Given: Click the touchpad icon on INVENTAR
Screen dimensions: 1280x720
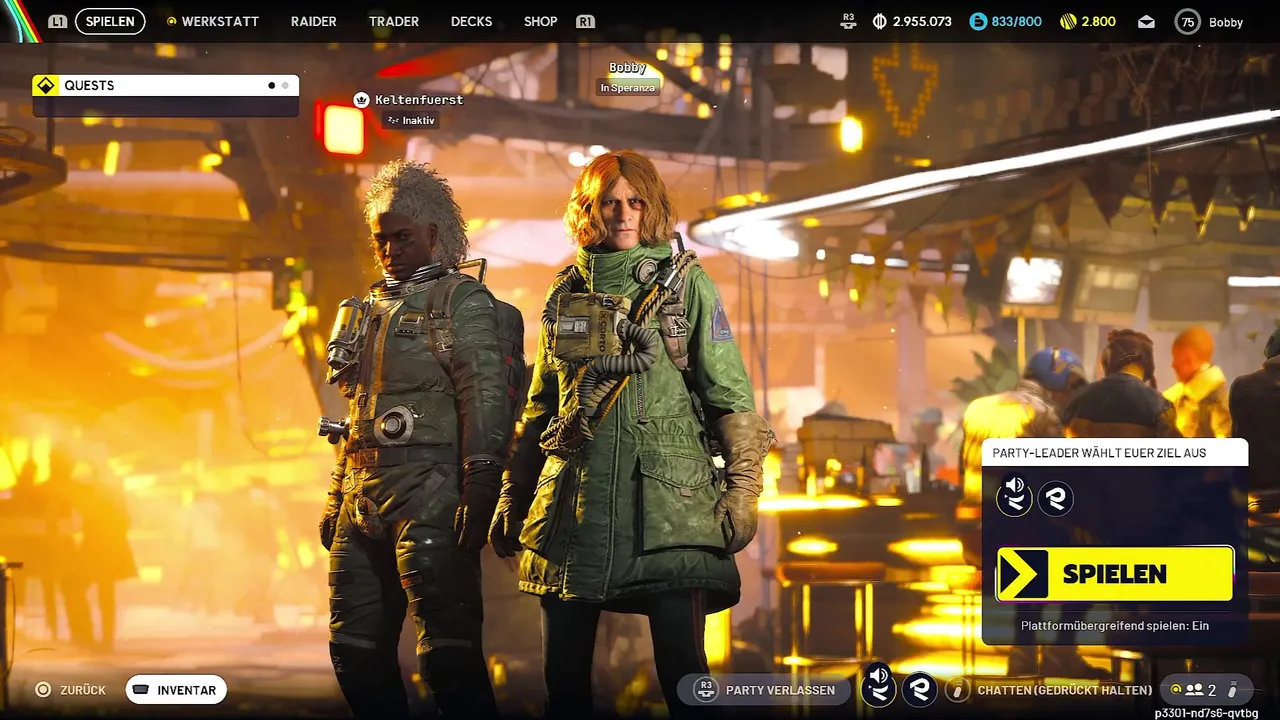Looking at the screenshot, I should (x=141, y=690).
